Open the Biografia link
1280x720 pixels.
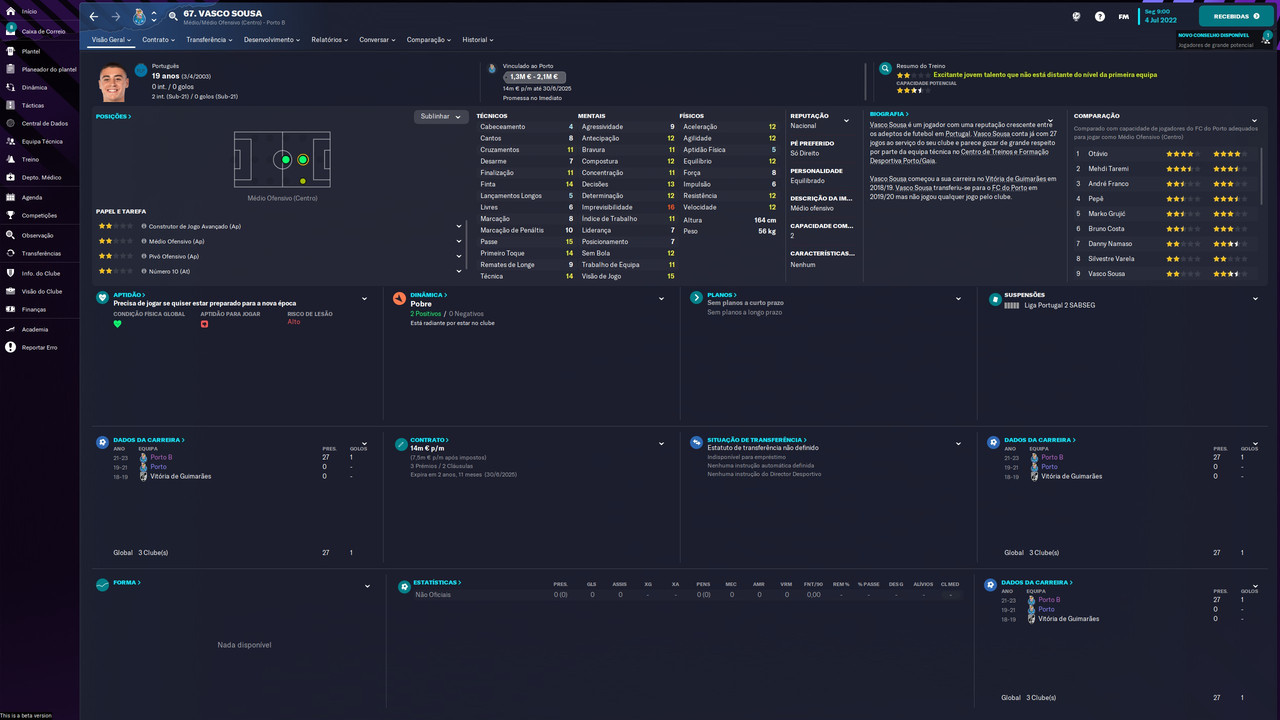pos(888,114)
